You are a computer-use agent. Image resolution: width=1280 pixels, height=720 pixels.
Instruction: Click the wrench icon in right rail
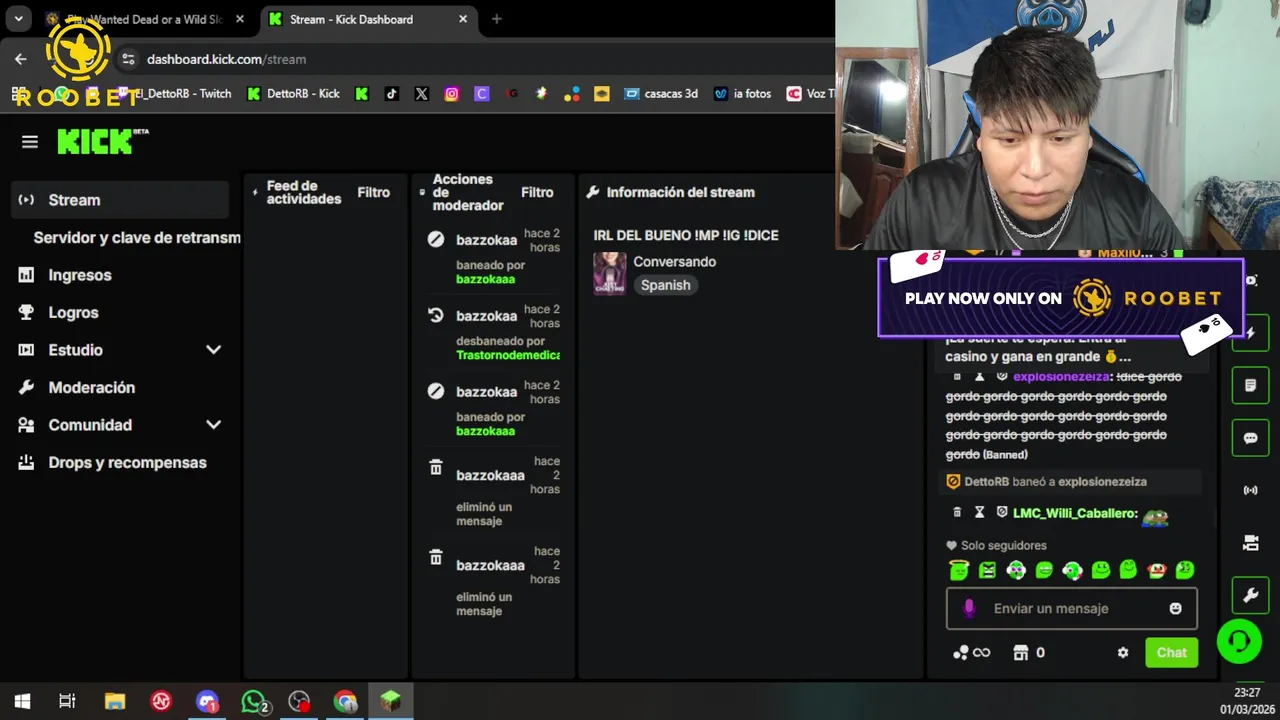click(x=1250, y=596)
